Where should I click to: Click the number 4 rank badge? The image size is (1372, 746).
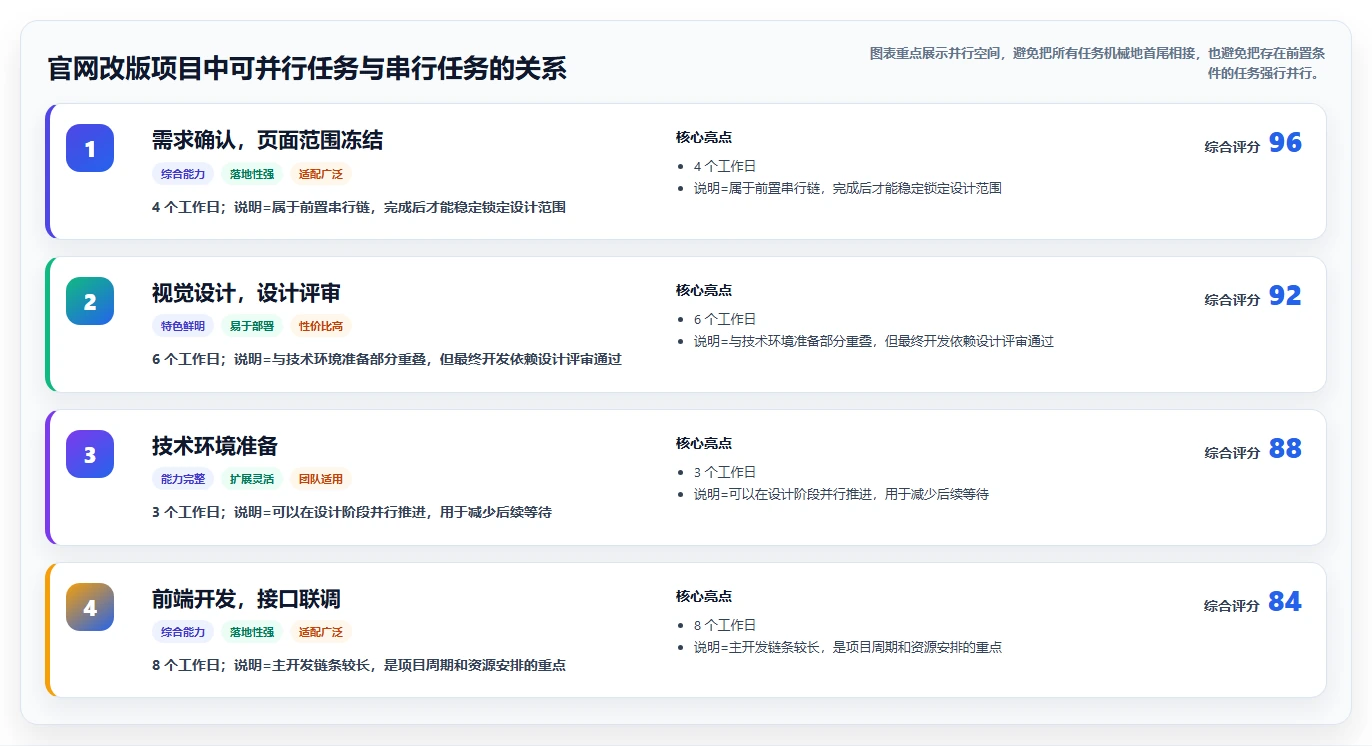(90, 607)
